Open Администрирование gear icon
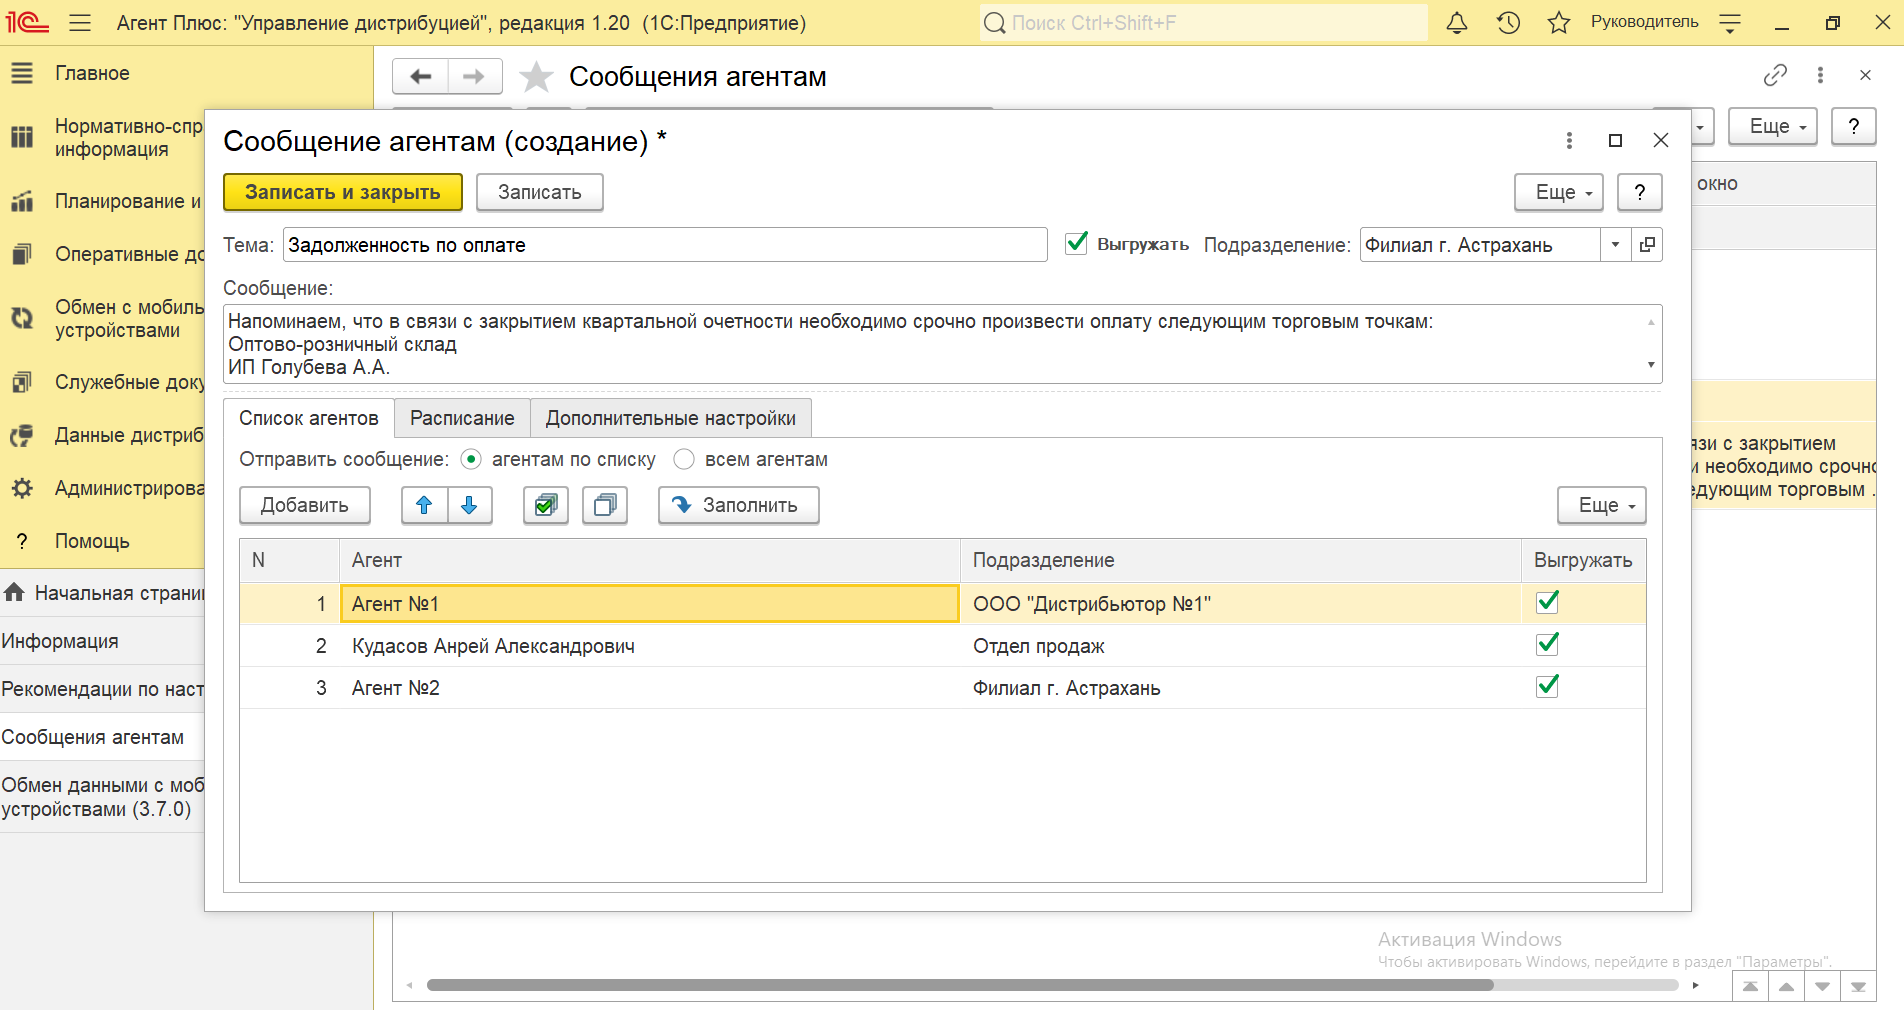1904x1010 pixels. point(22,488)
